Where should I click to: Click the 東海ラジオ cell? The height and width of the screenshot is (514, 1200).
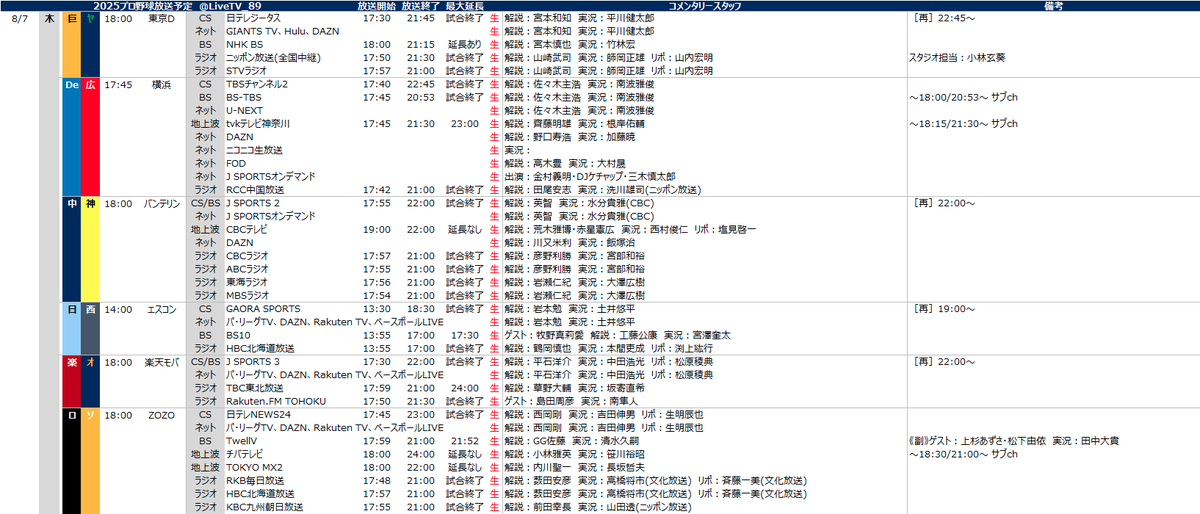[246, 282]
